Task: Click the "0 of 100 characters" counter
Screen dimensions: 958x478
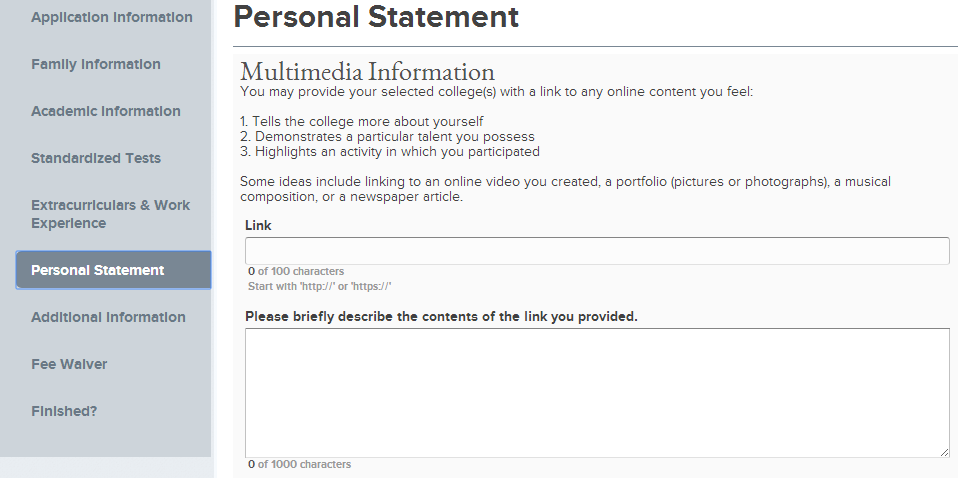Action: [x=296, y=271]
